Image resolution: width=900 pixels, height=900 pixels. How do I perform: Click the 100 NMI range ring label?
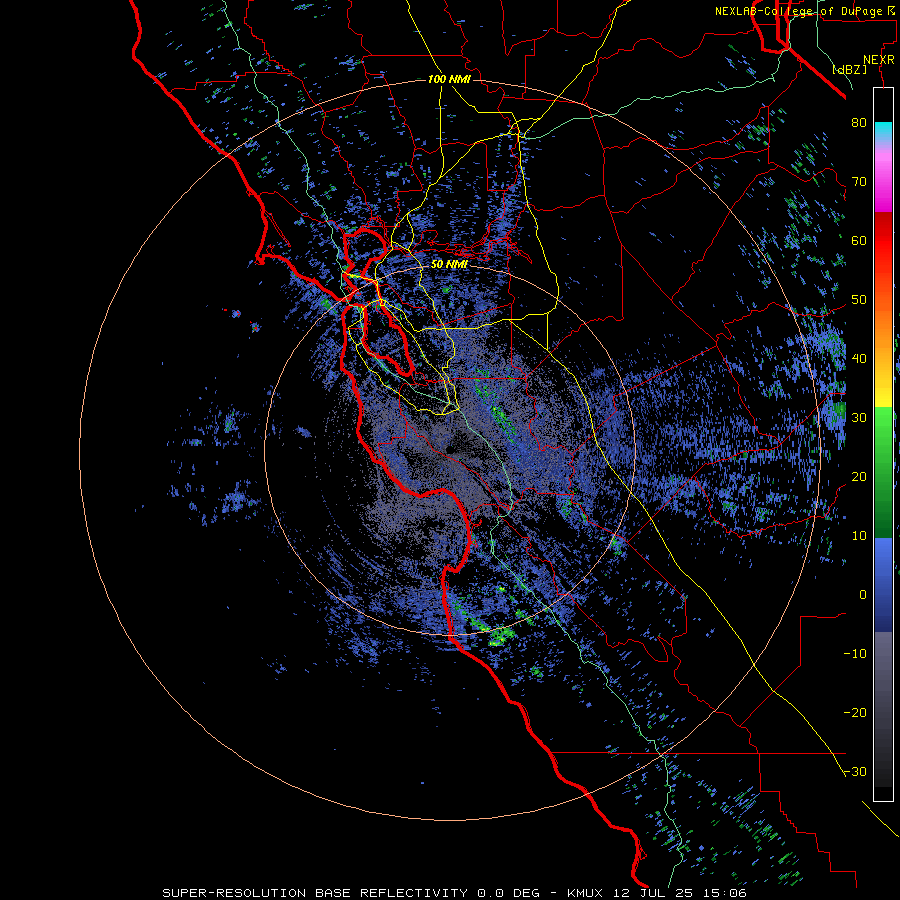coord(449,79)
